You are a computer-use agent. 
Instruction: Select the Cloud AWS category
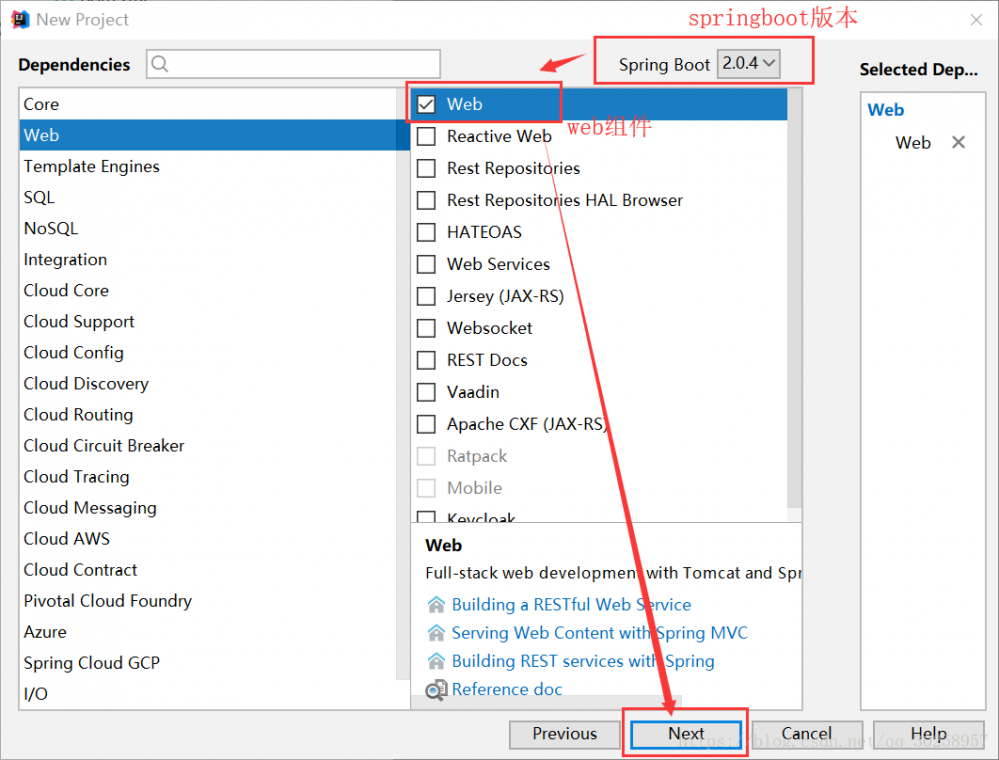(208, 539)
